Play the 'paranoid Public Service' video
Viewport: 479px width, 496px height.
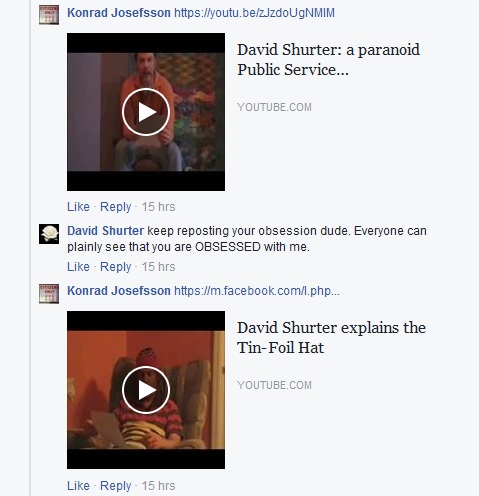click(146, 112)
